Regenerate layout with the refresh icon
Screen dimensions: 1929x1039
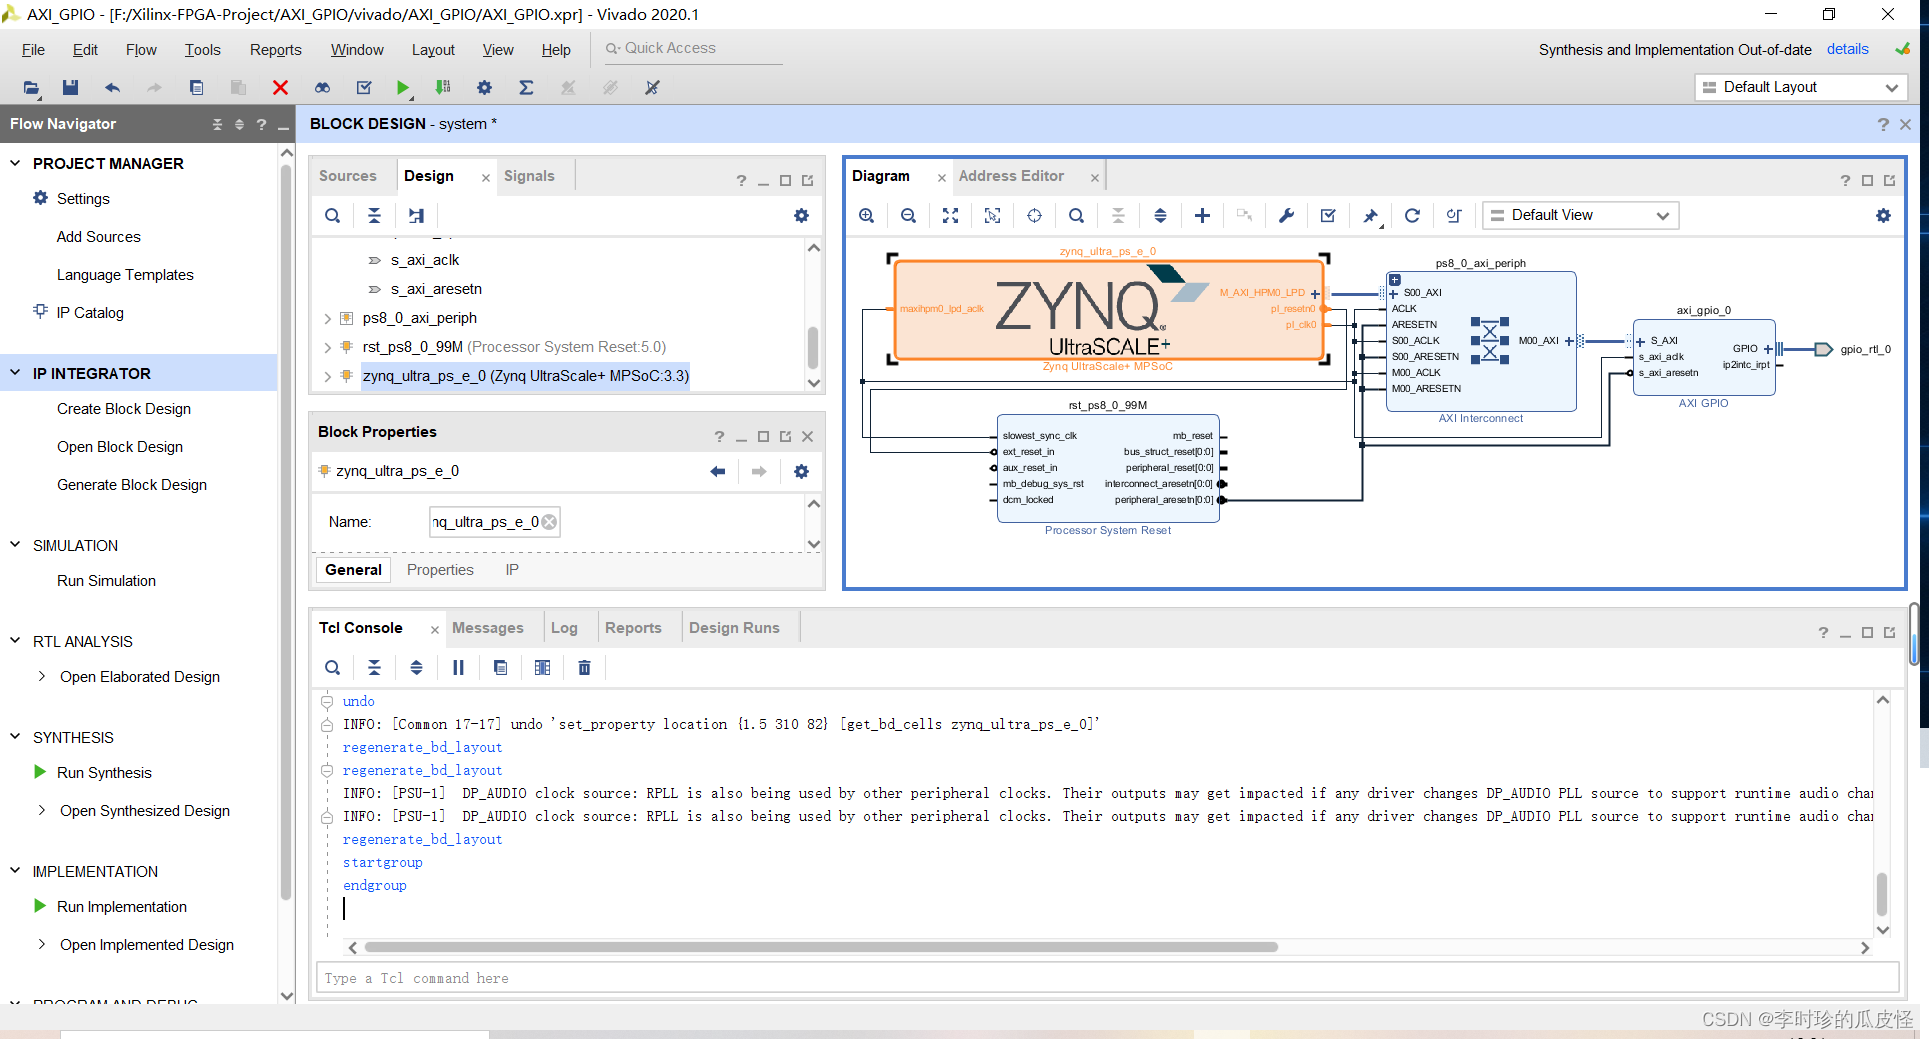[x=1412, y=216]
